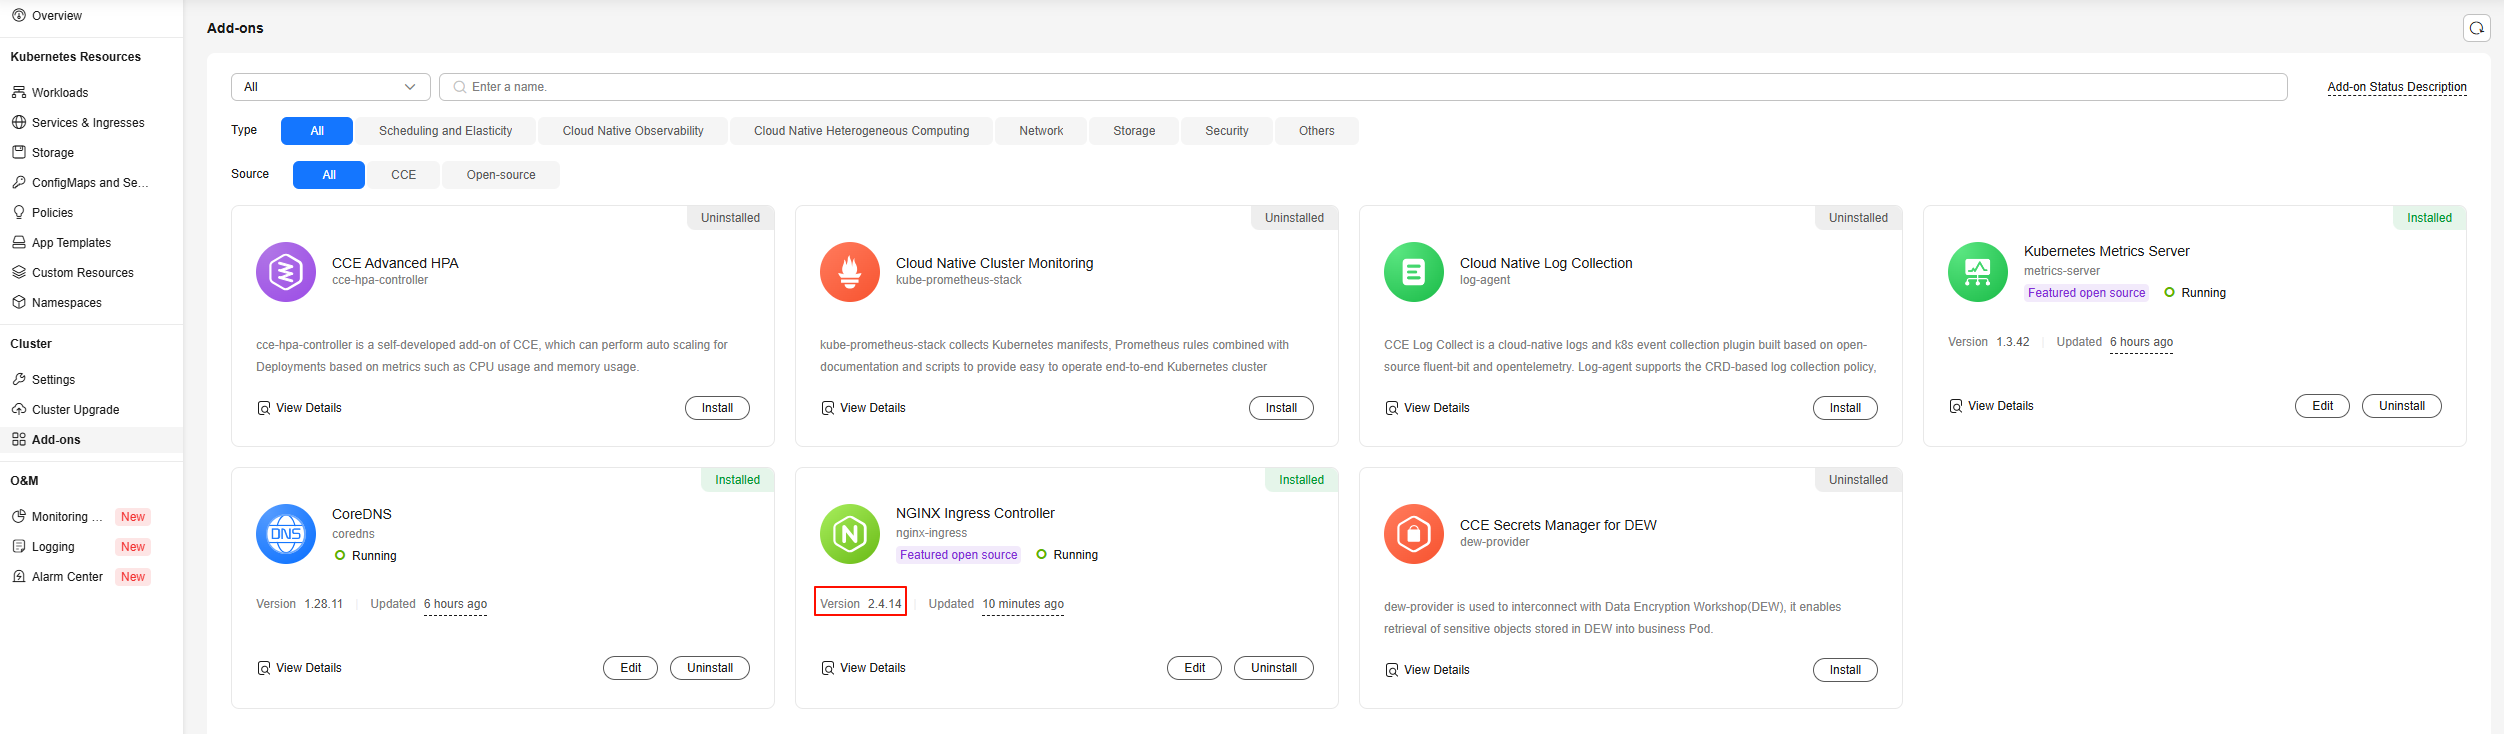Image resolution: width=2504 pixels, height=734 pixels.
Task: Click the App Templates sidebar icon
Action: point(18,242)
